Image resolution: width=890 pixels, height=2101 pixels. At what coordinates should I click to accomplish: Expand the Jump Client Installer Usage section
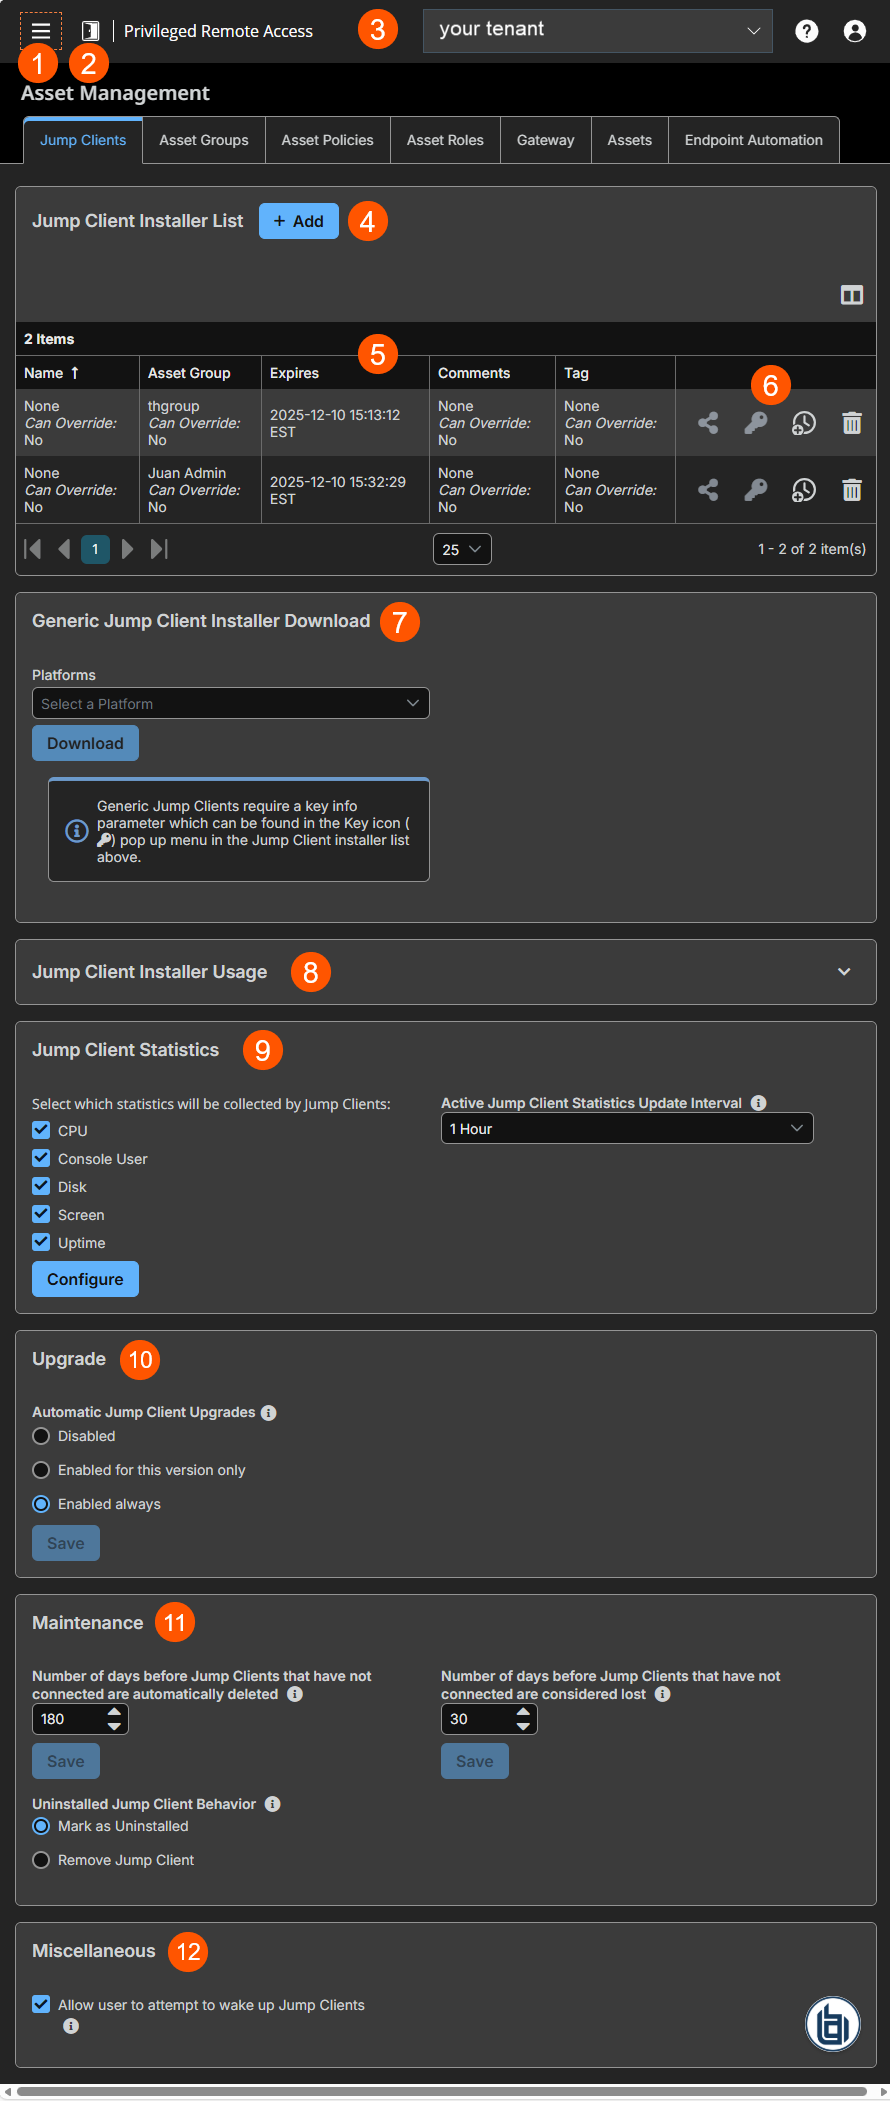pyautogui.click(x=844, y=972)
